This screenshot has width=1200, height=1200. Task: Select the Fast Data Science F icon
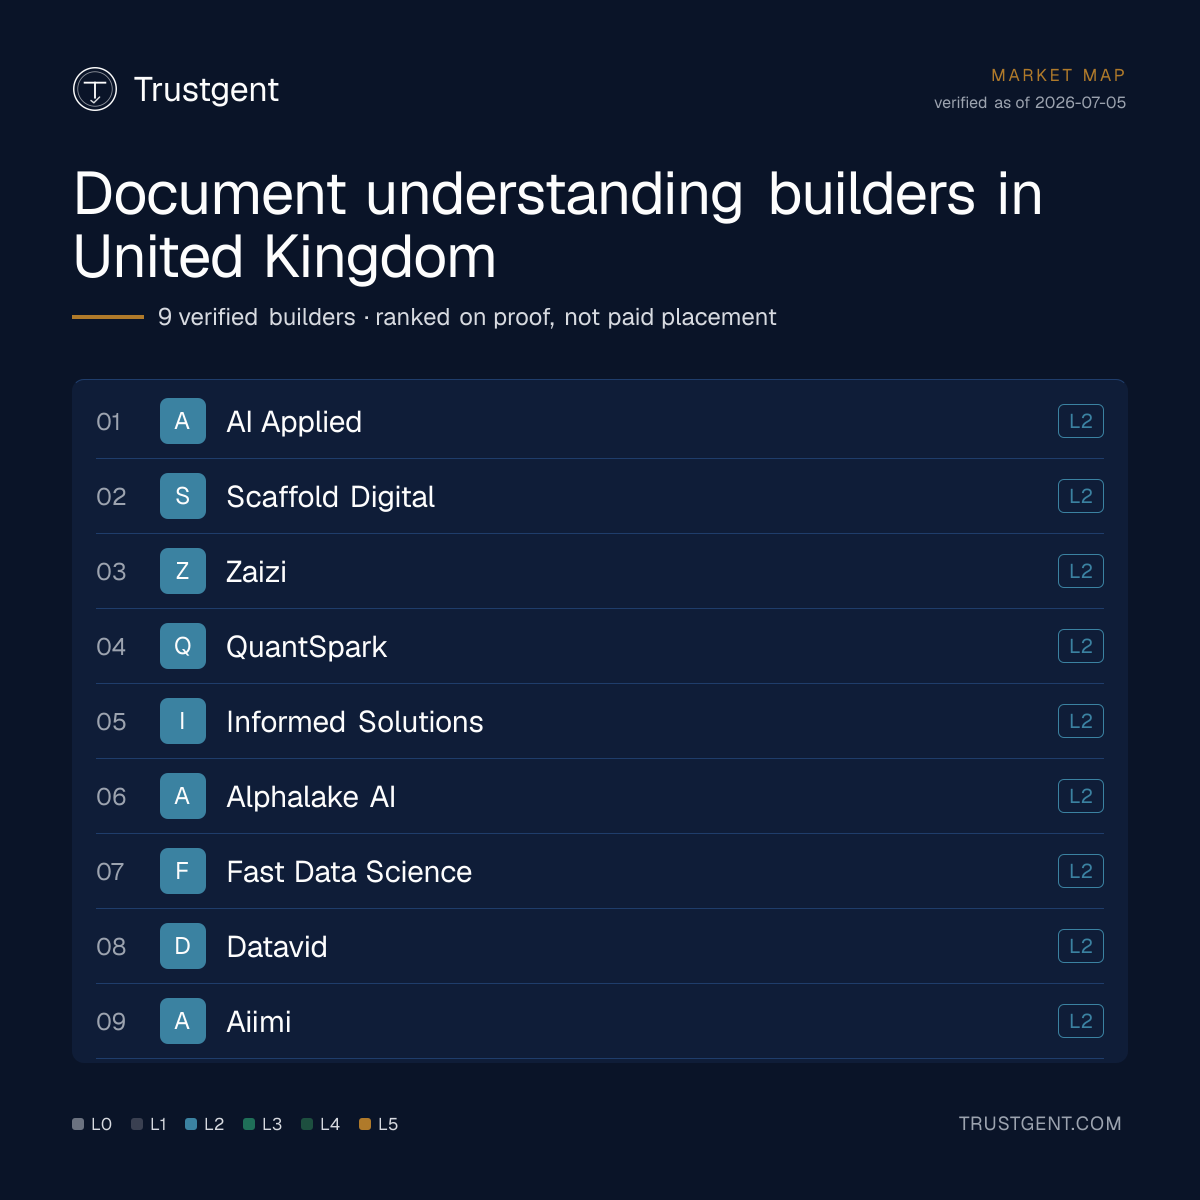[x=183, y=871]
